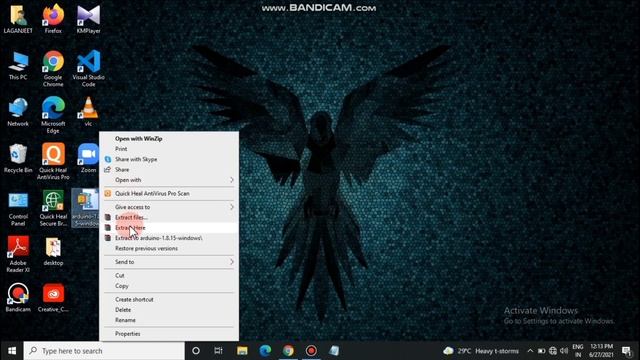Image resolution: width=640 pixels, height=360 pixels.
Task: Launch Quick Heal Secure Browser shortcut
Action: tap(53, 208)
